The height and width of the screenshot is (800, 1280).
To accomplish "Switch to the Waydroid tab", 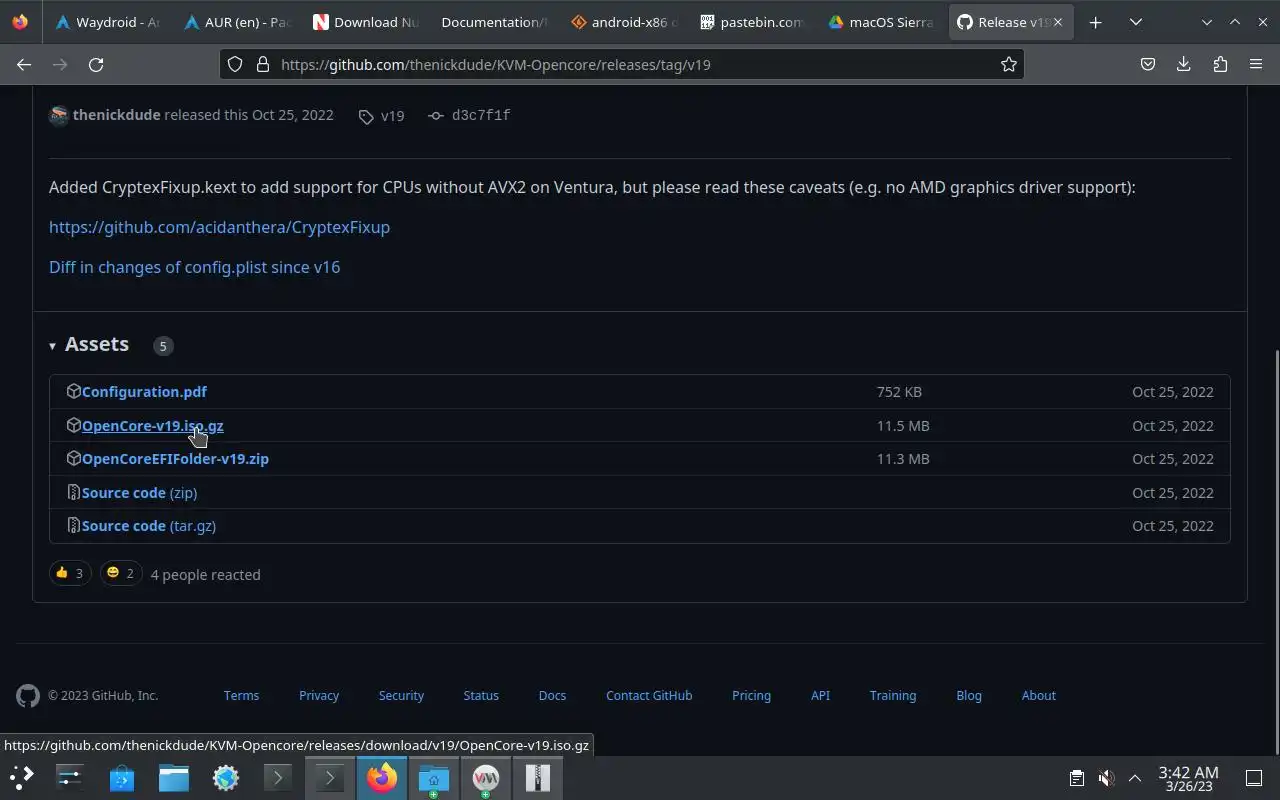I will point(107,22).
